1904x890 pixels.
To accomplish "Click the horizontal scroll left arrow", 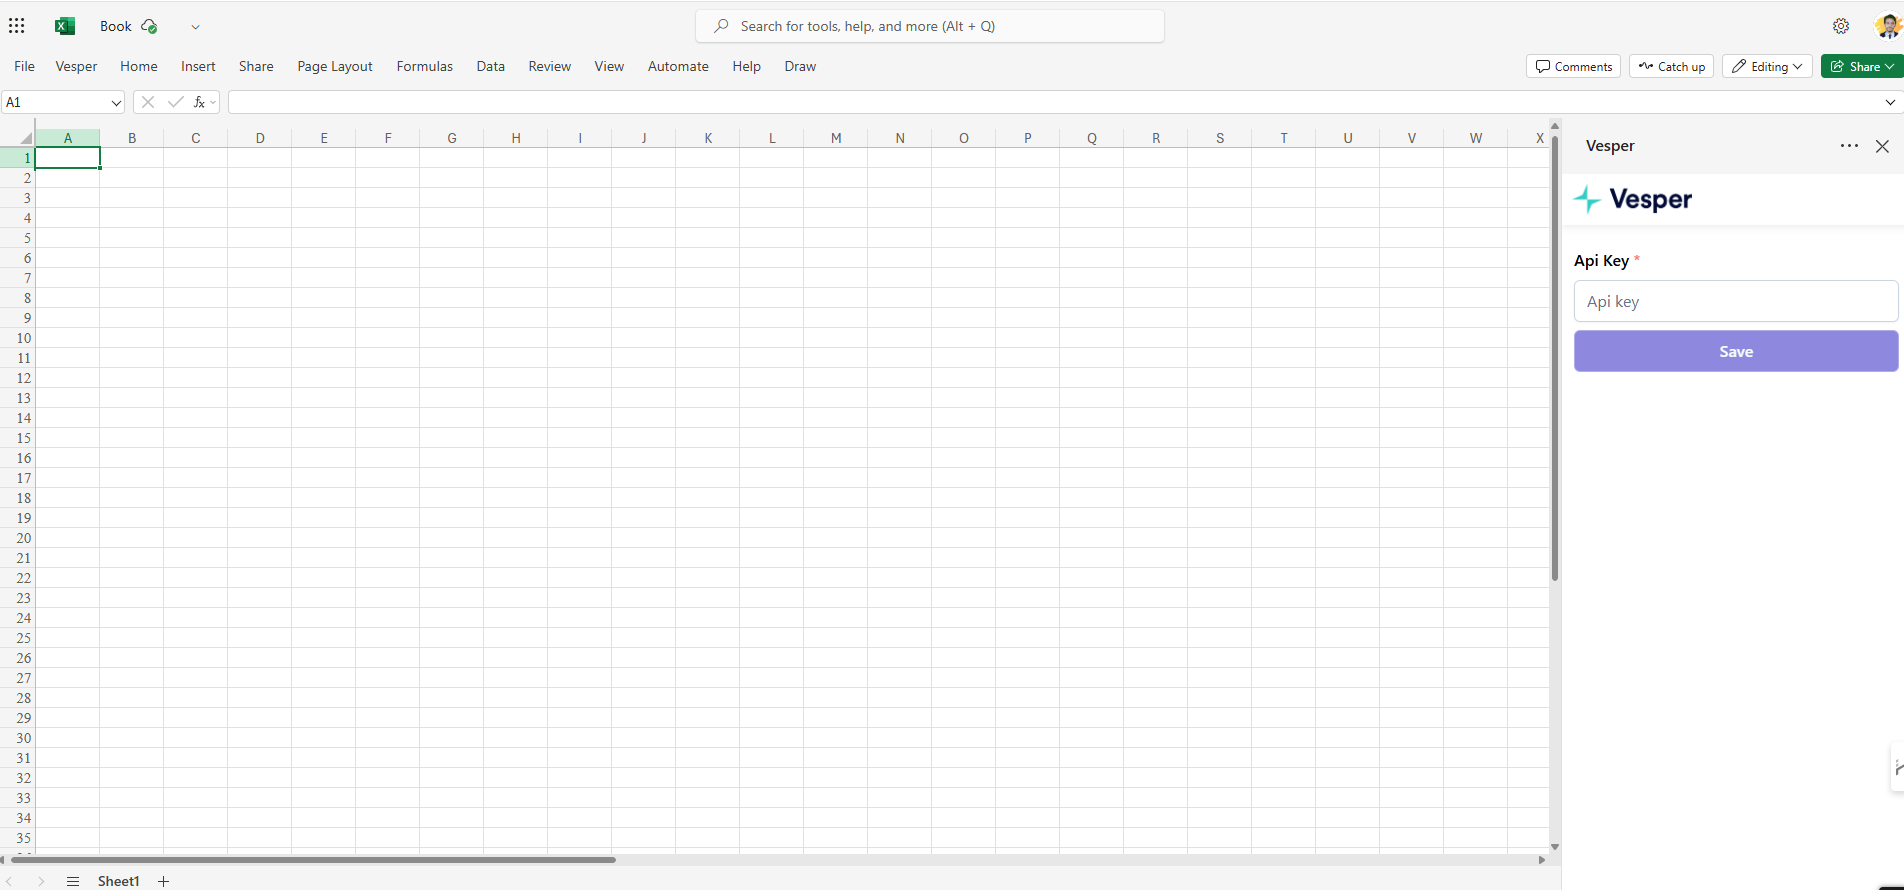I will (3, 860).
